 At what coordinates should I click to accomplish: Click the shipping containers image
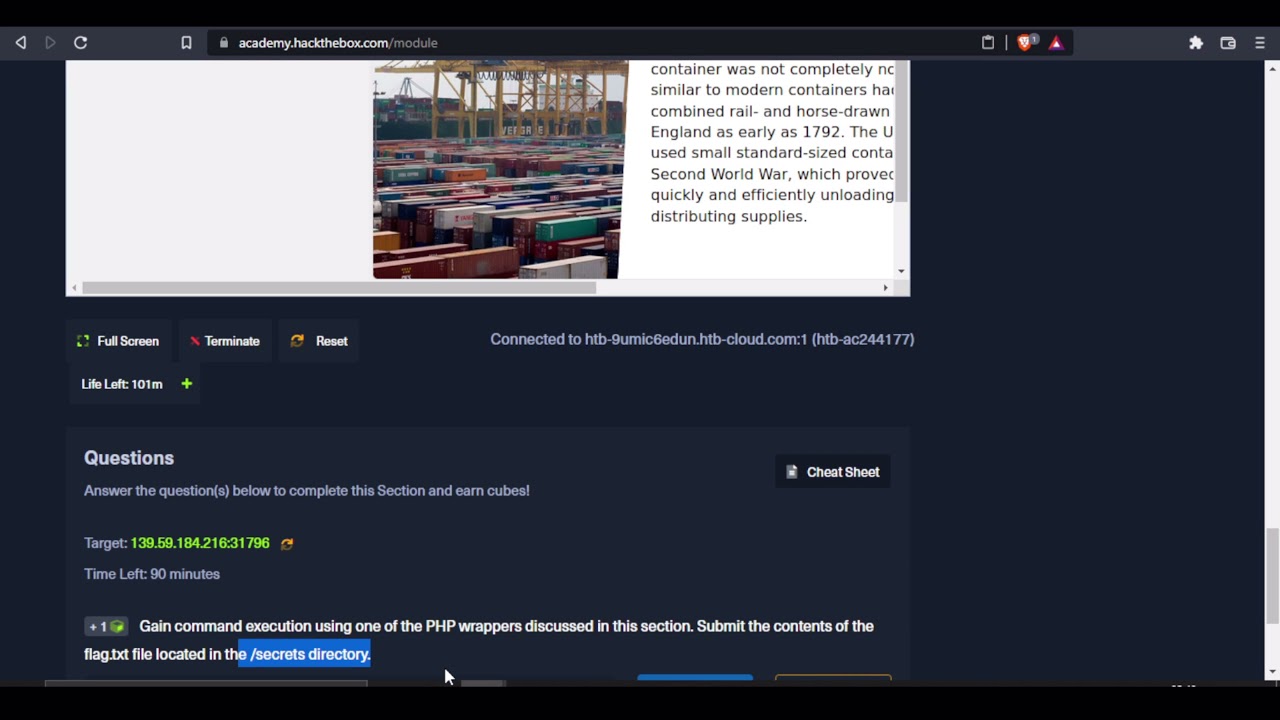click(x=501, y=169)
